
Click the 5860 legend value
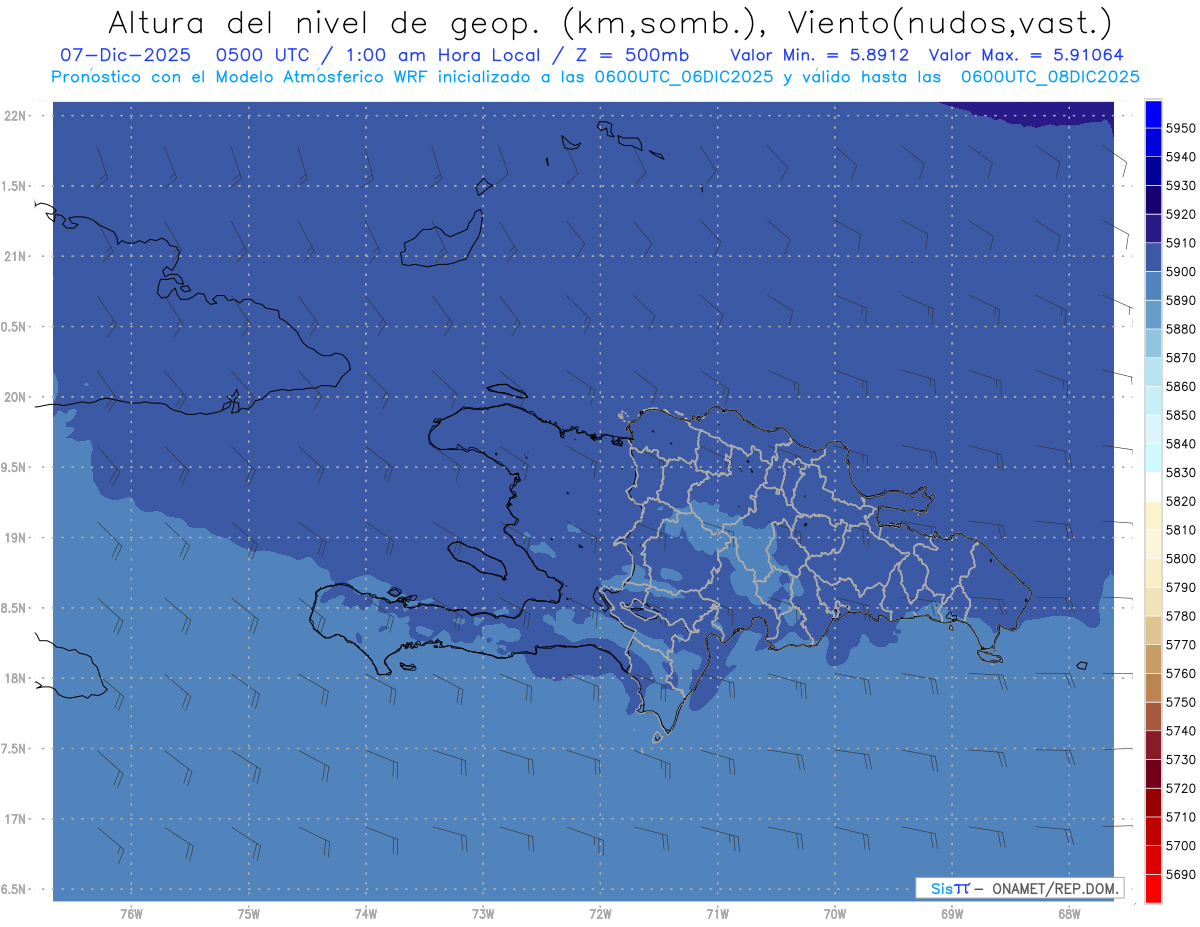click(1180, 386)
